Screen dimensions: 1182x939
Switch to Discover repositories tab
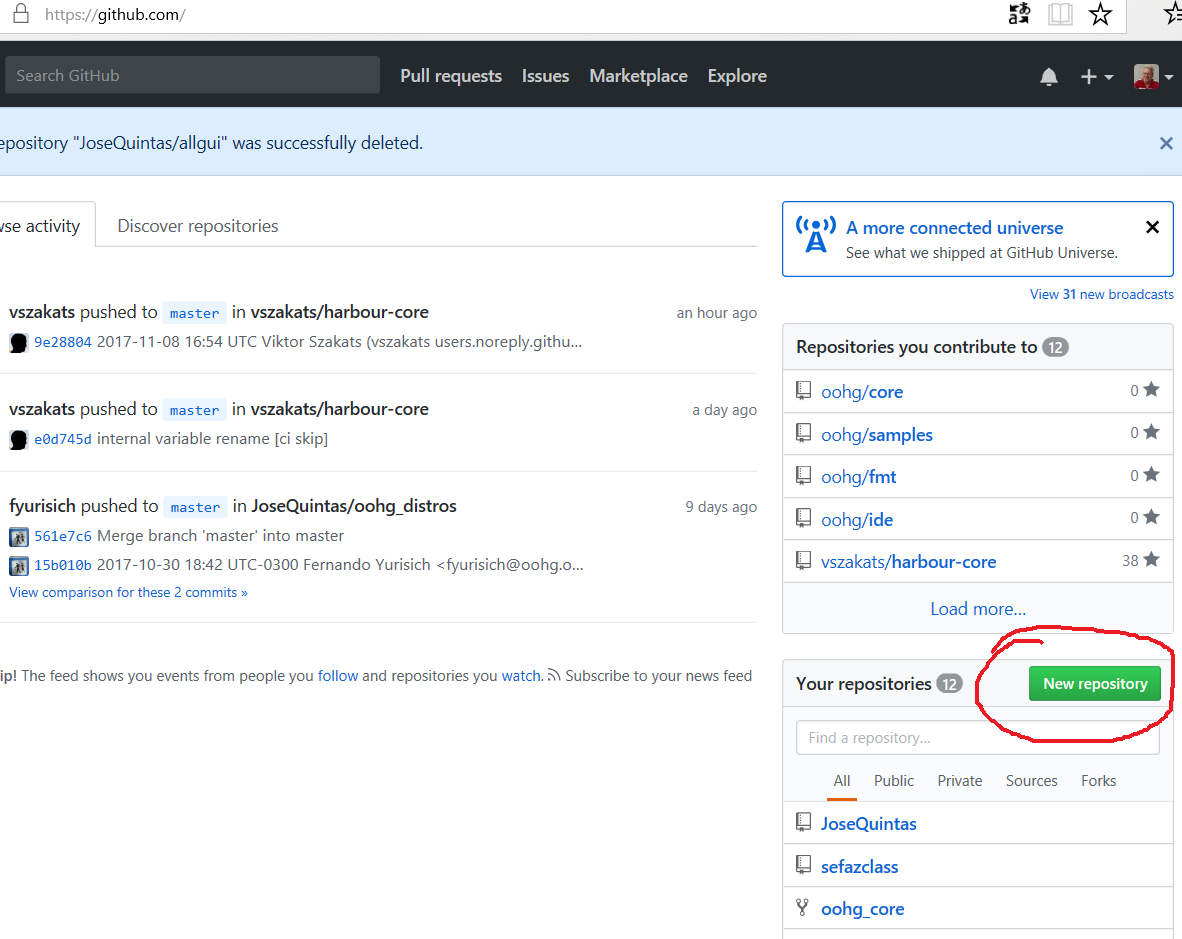[198, 226]
